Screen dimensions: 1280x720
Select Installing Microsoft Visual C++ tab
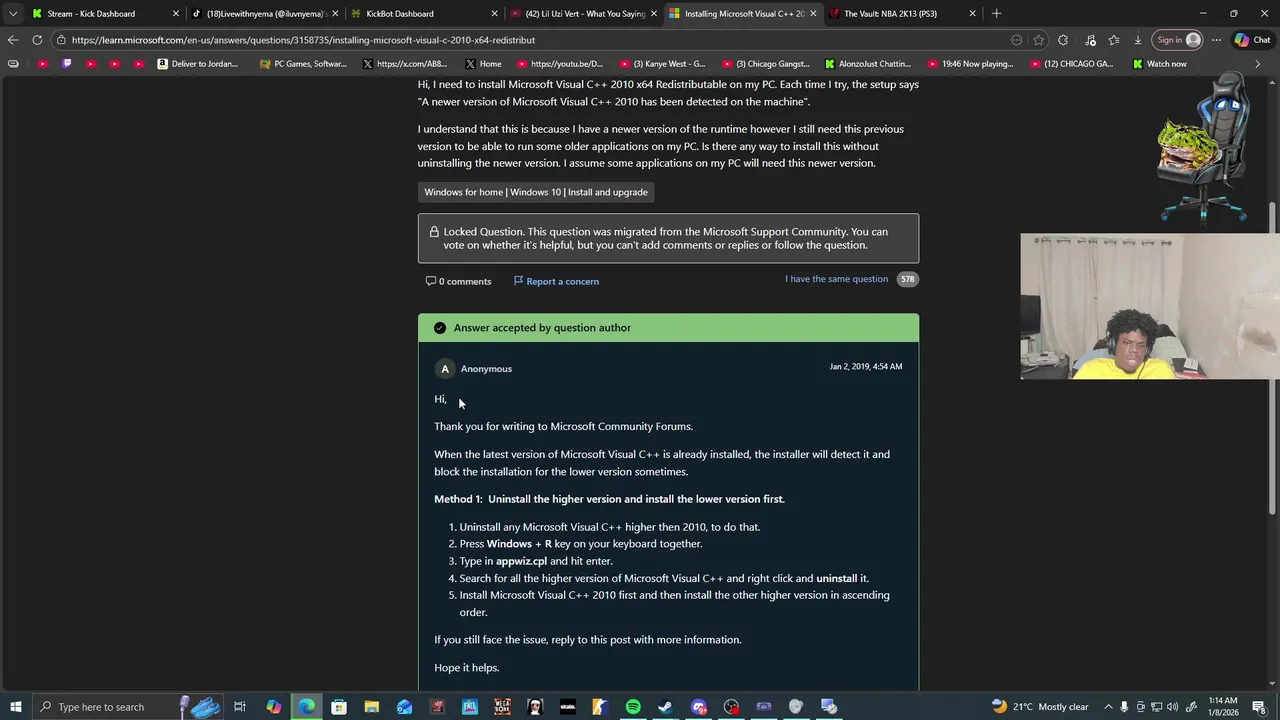pyautogui.click(x=743, y=14)
